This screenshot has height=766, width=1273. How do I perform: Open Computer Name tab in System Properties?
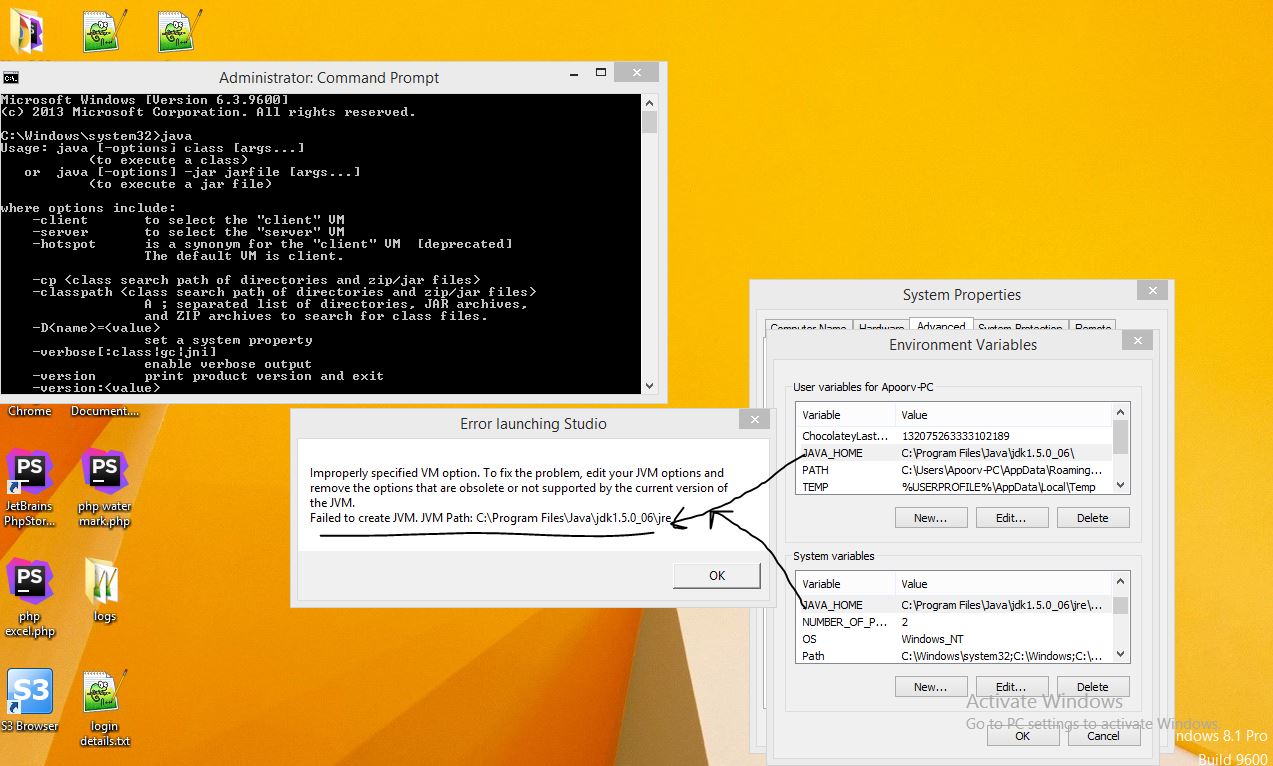808,328
